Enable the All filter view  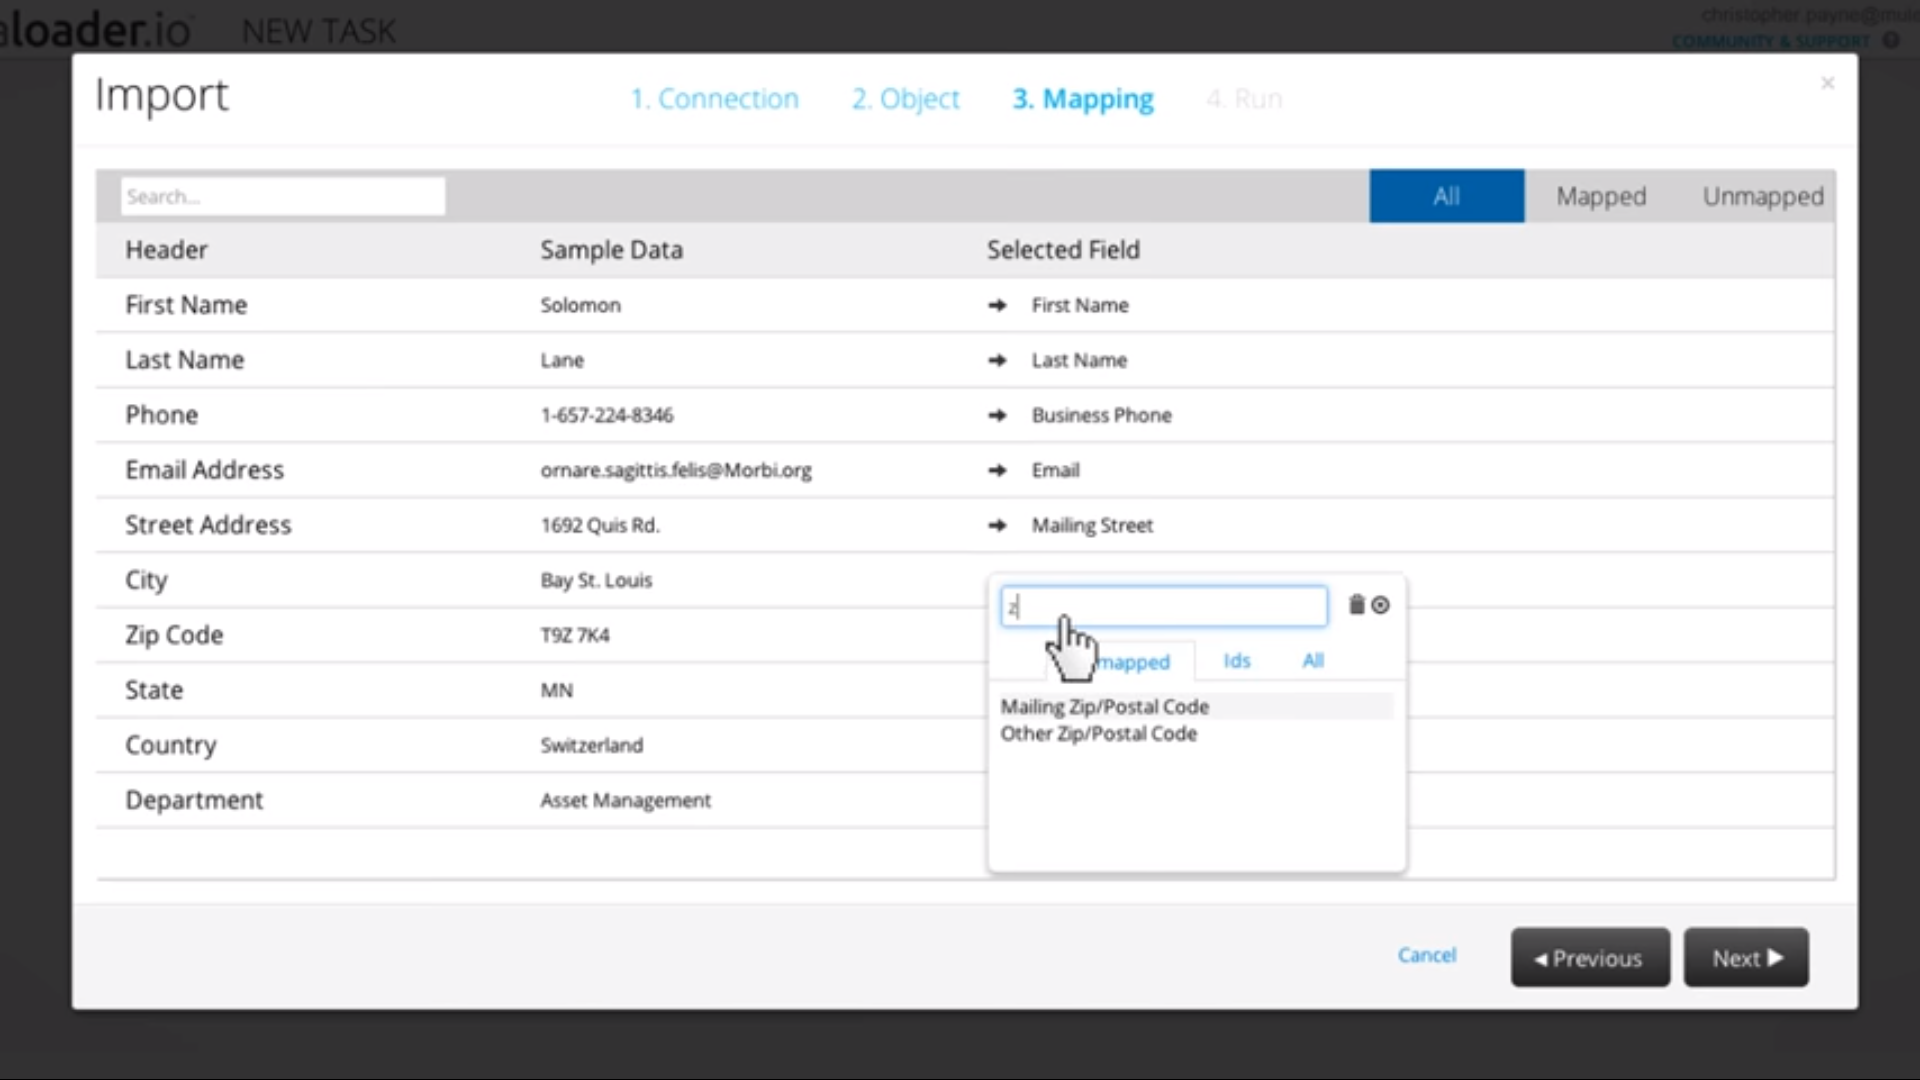[1446, 196]
